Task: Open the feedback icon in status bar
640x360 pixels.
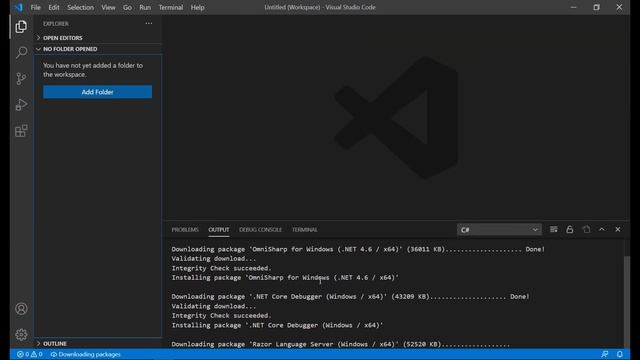Action: point(604,354)
